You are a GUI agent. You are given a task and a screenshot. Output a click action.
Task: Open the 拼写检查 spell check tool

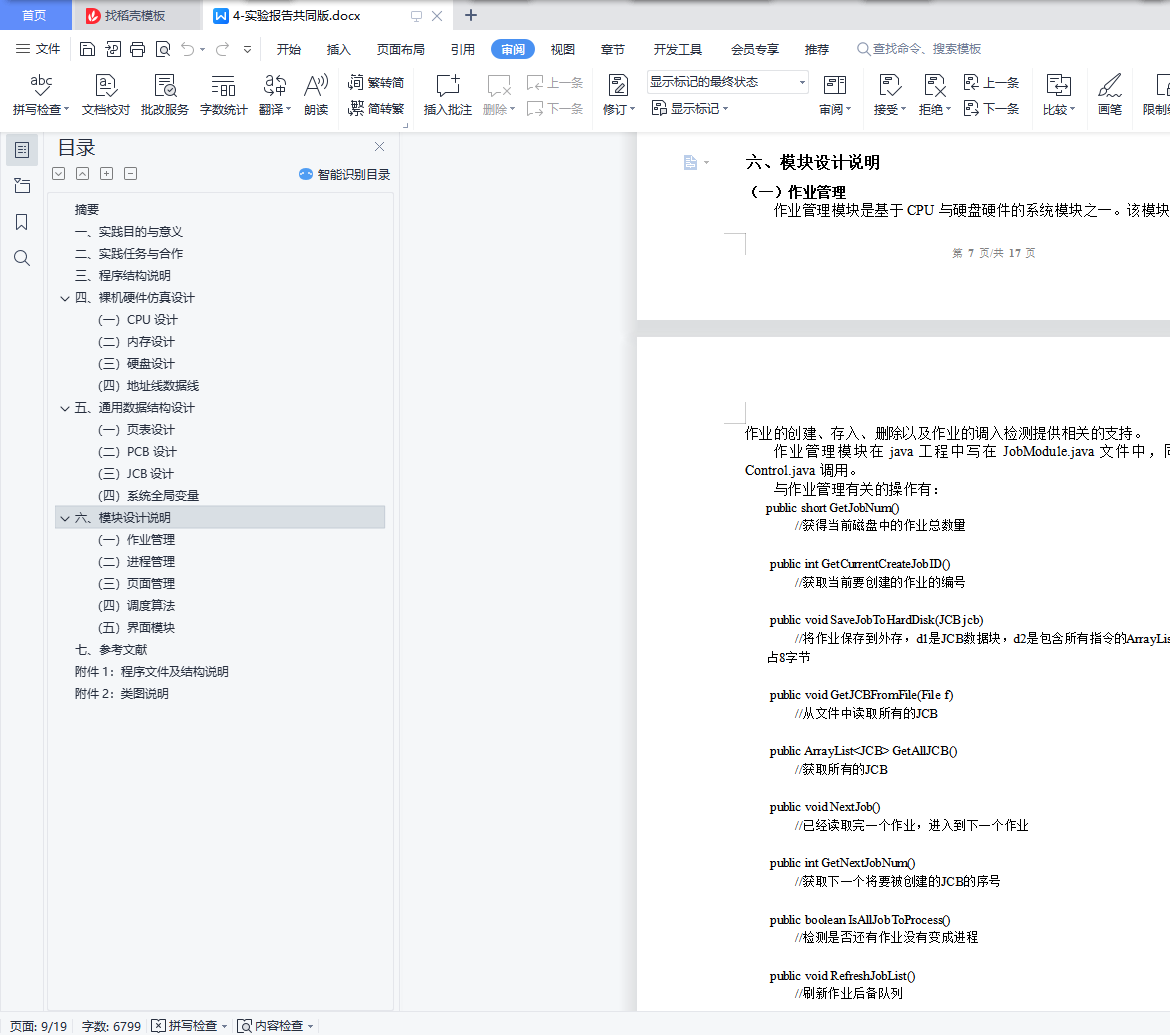[x=40, y=94]
